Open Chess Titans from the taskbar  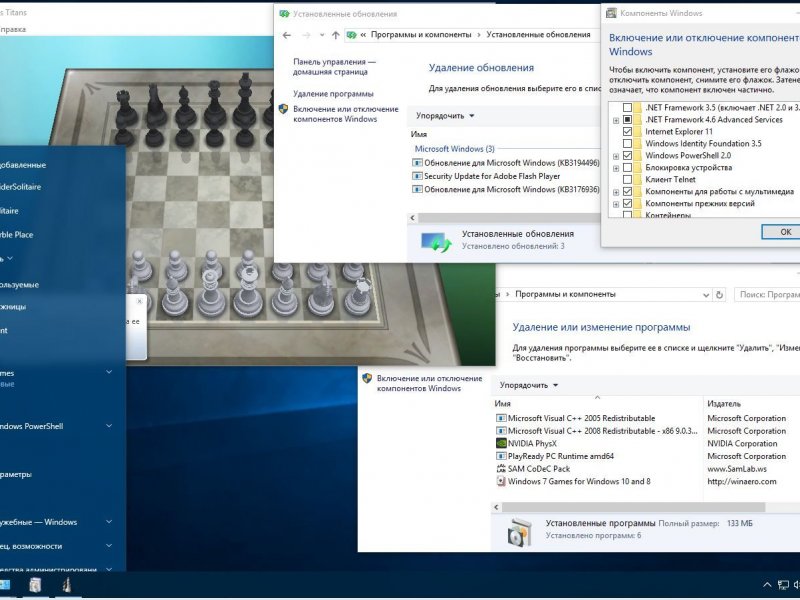(67, 585)
